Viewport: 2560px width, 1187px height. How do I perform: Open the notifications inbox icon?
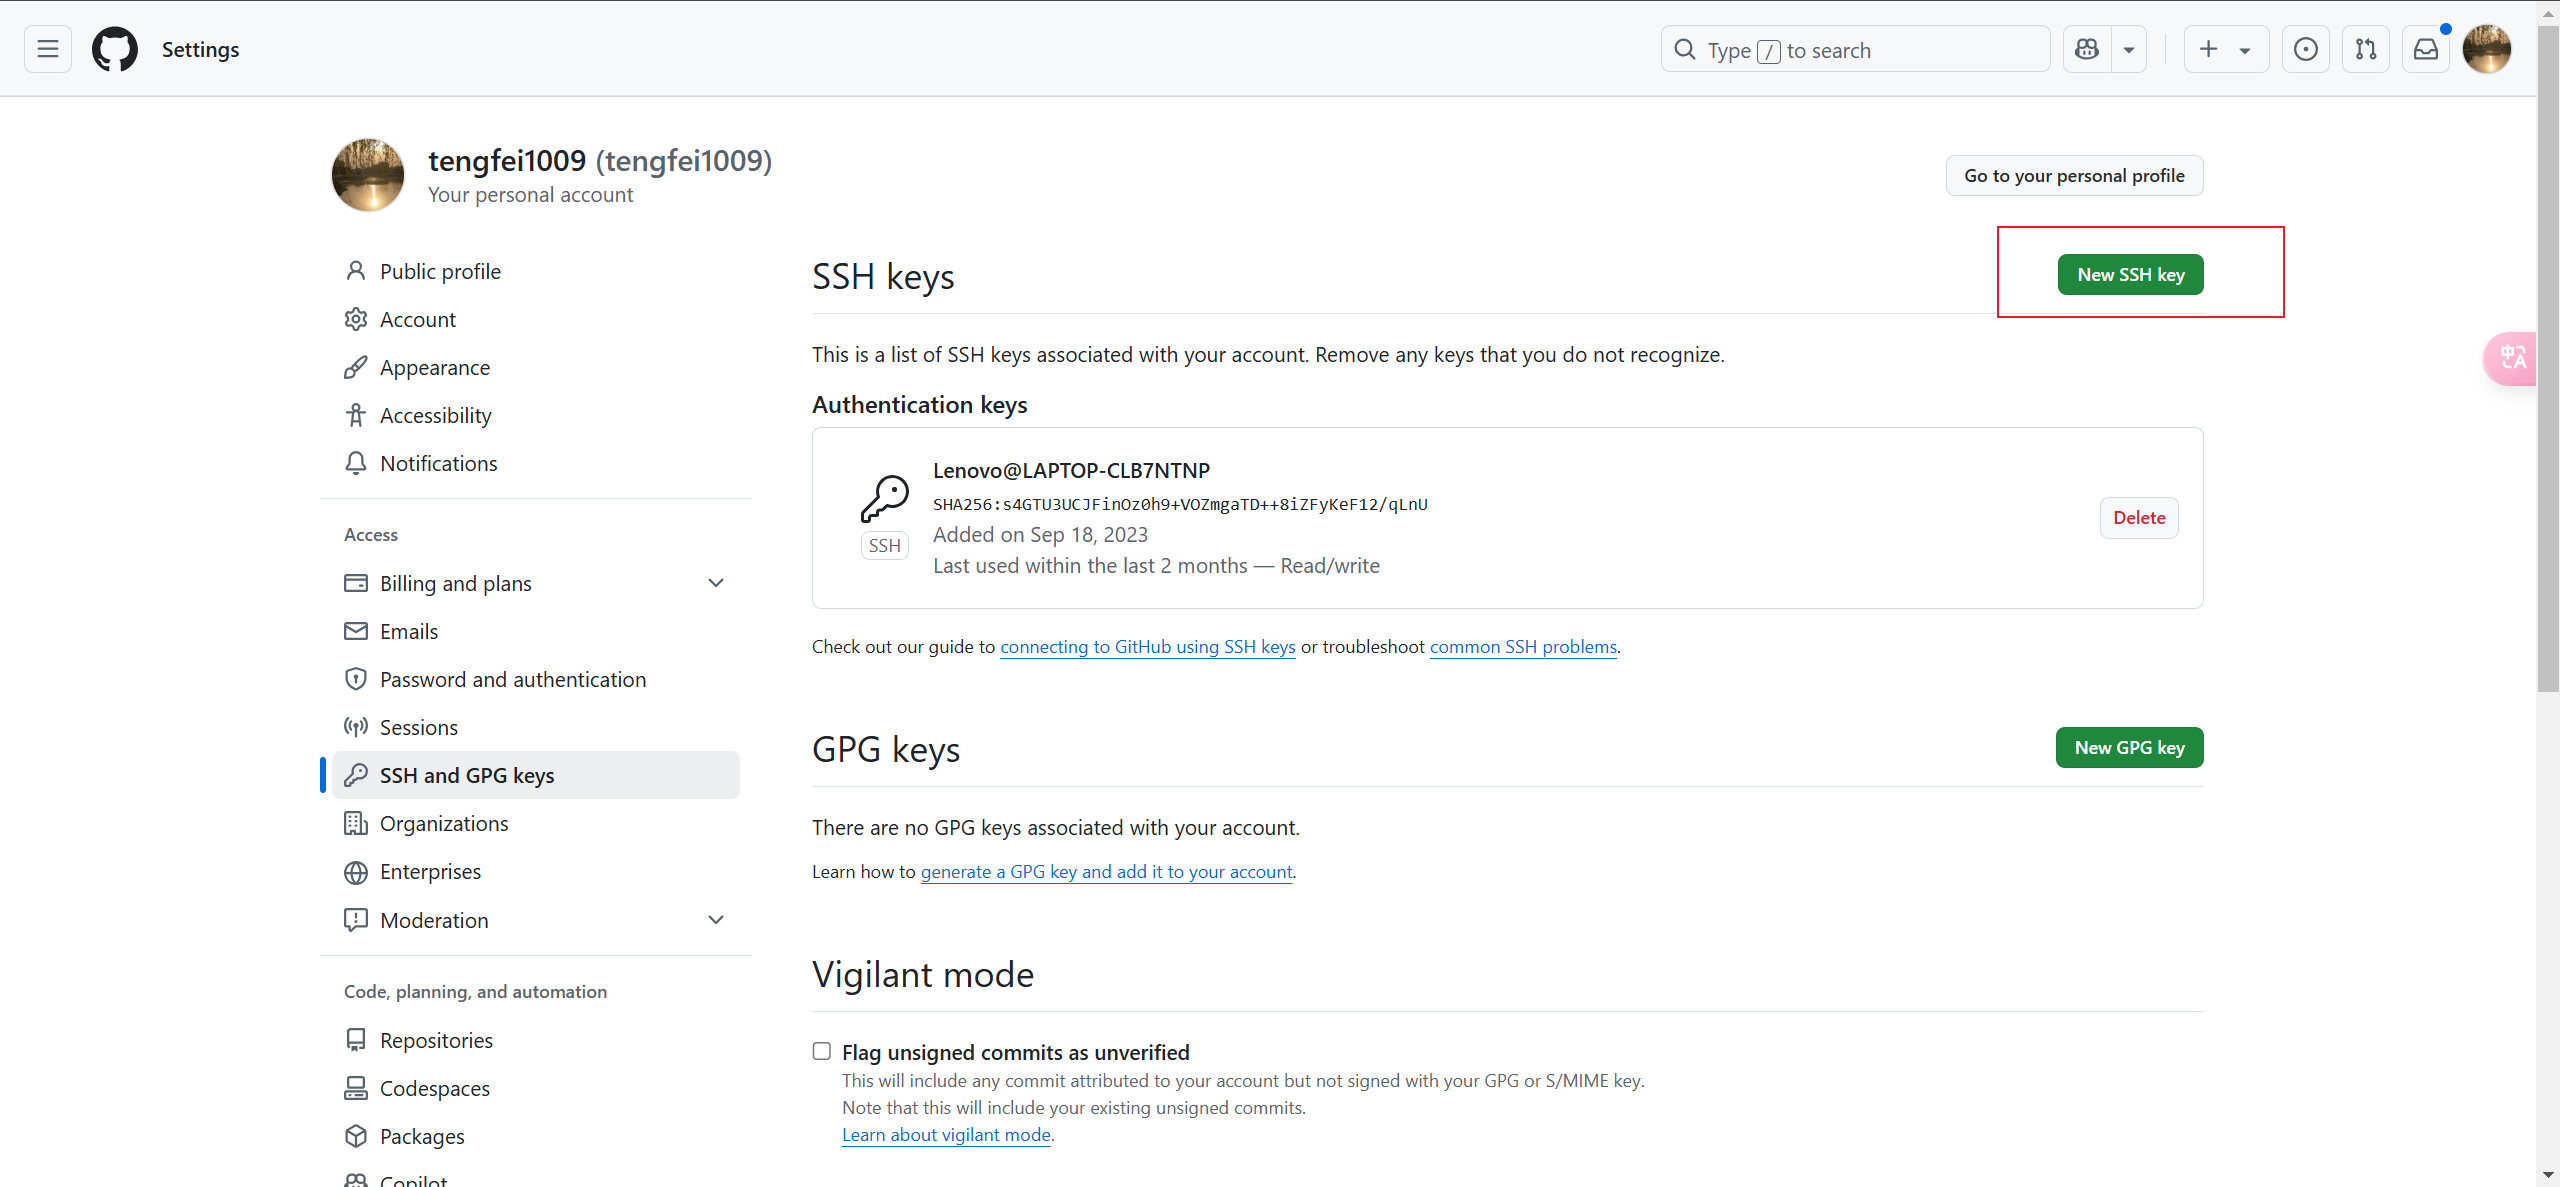point(2426,49)
